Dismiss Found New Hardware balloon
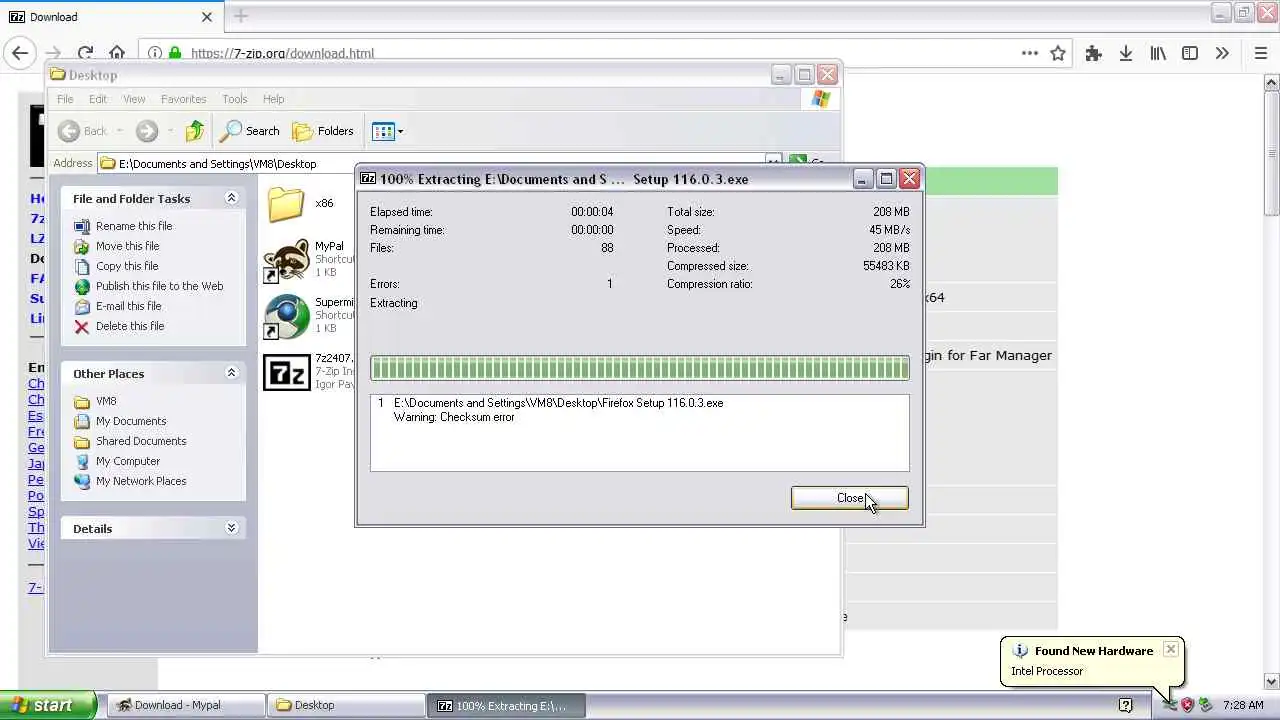Viewport: 1280px width, 720px height. pyautogui.click(x=1170, y=649)
